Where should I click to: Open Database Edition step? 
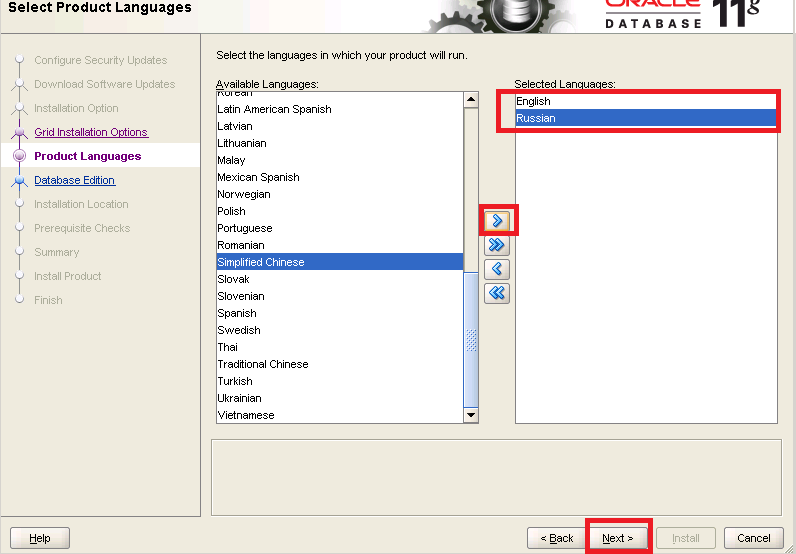[x=75, y=180]
